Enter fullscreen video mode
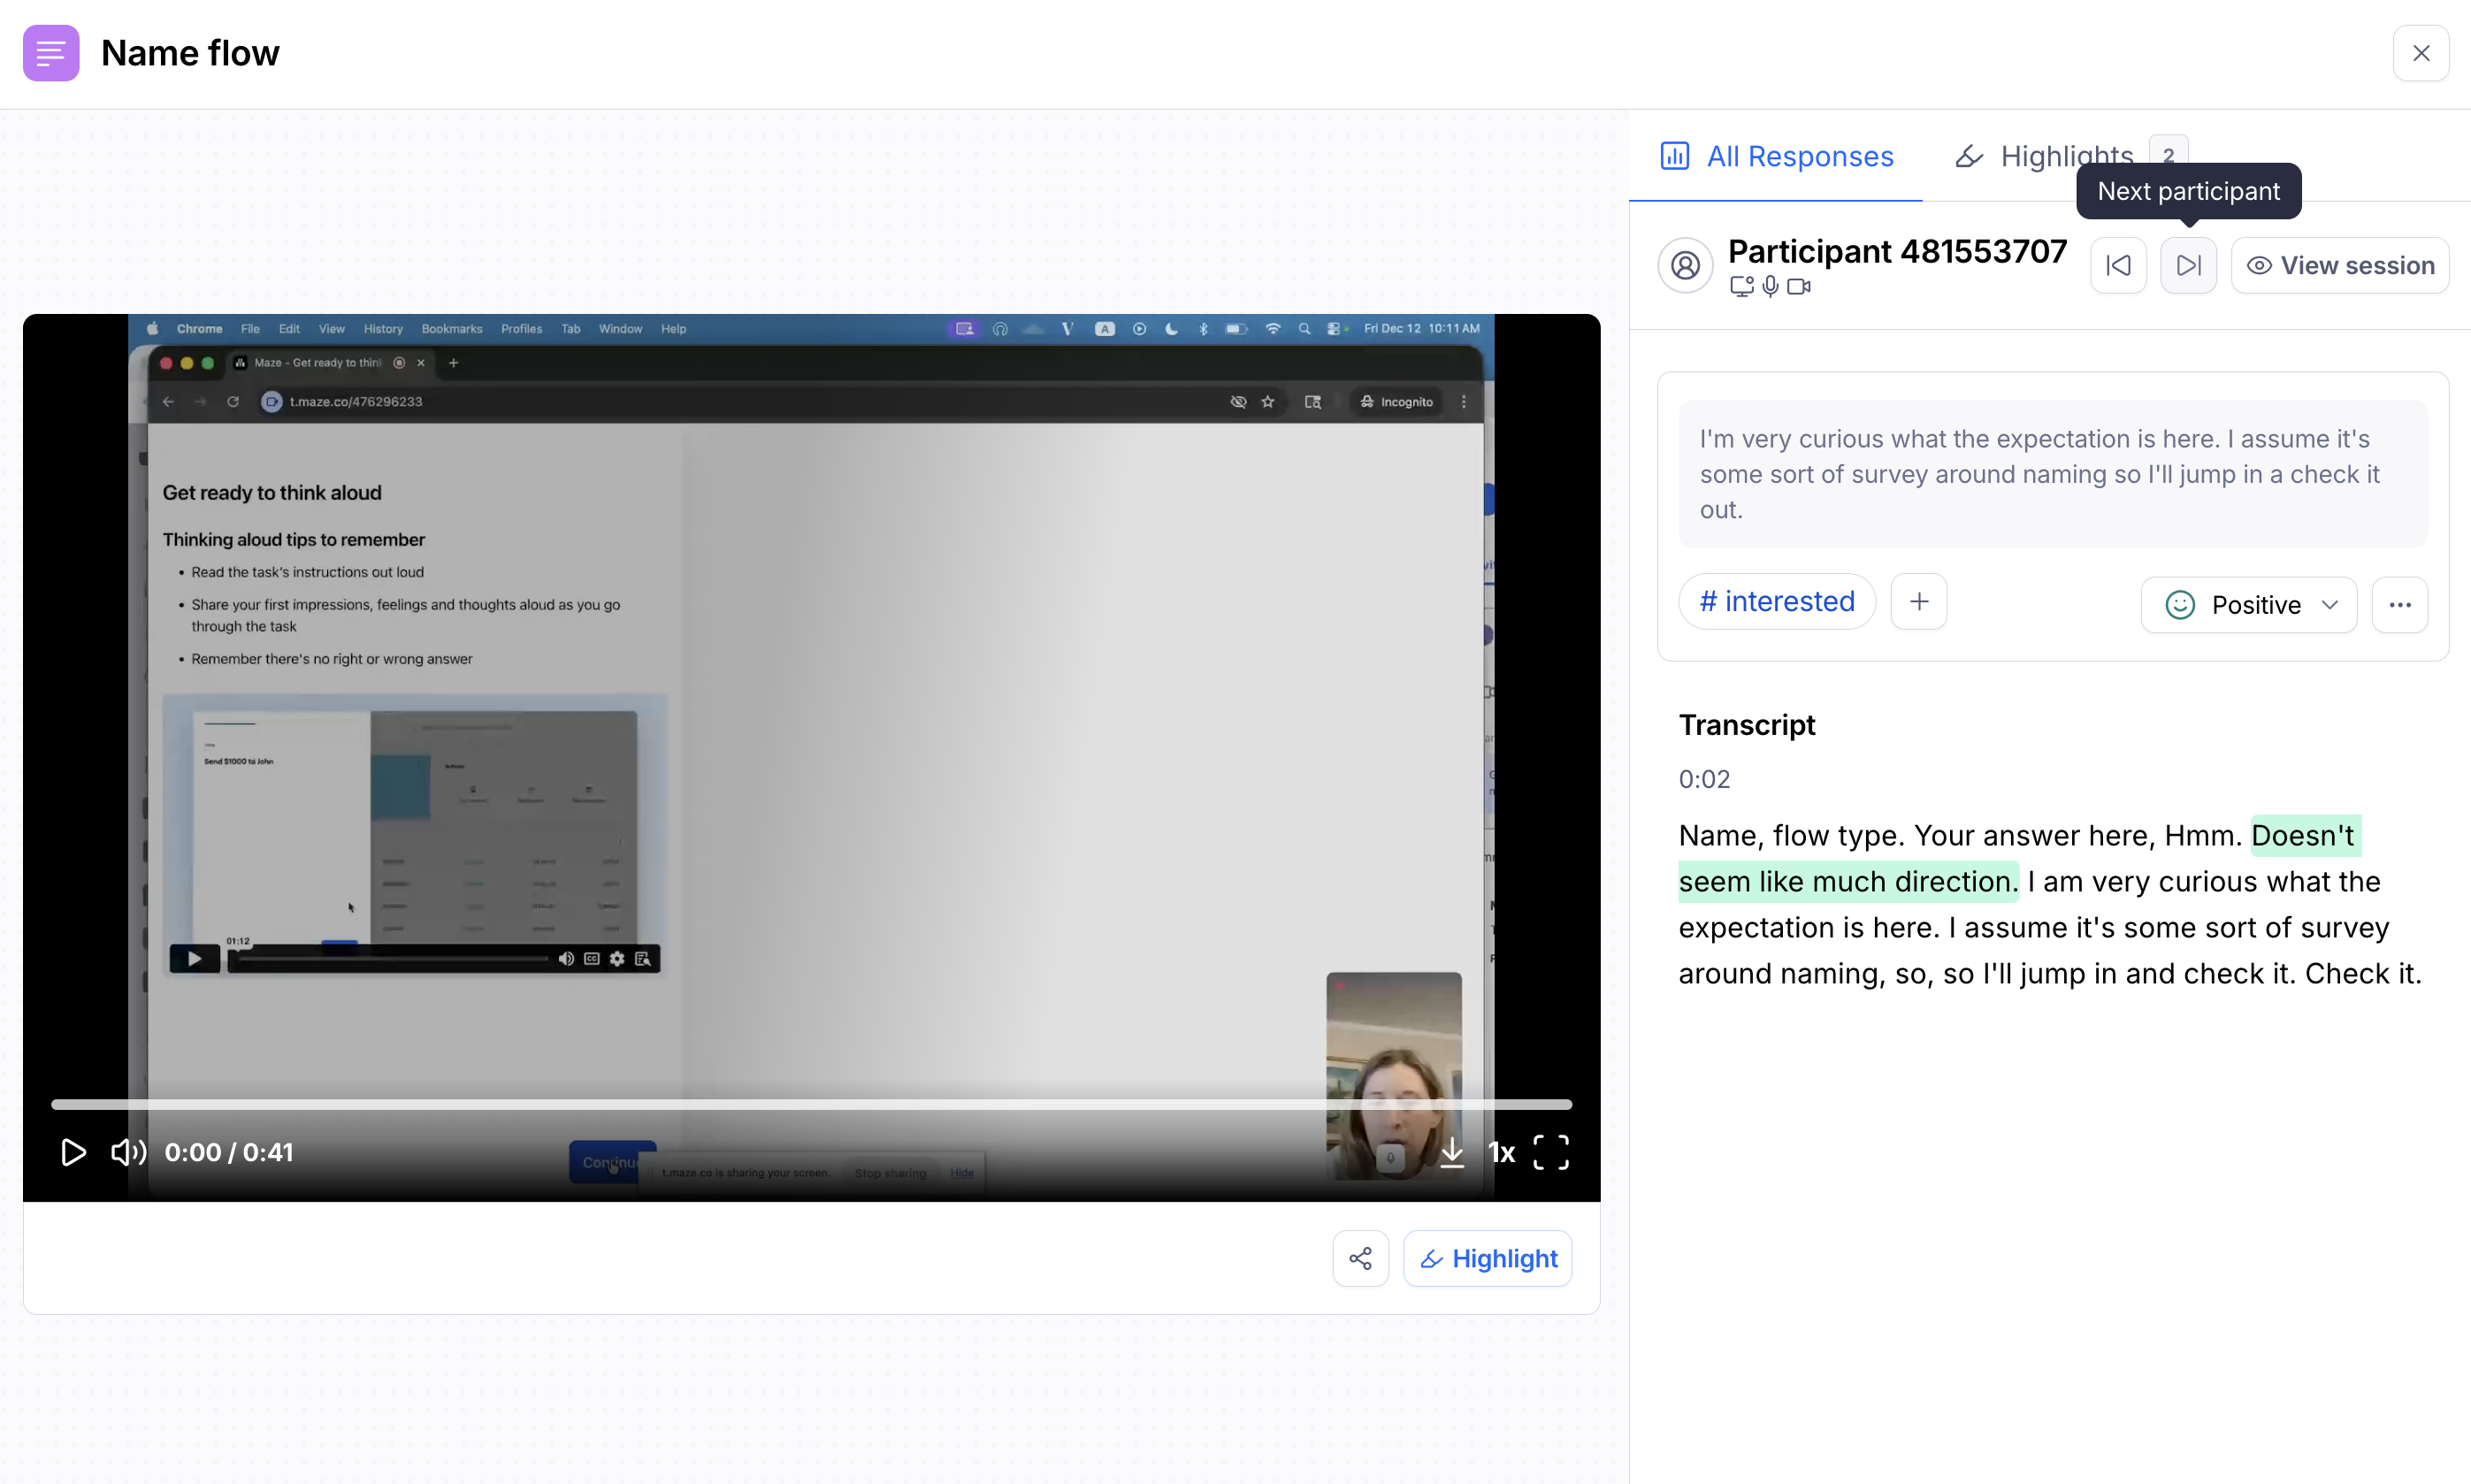This screenshot has width=2471, height=1484. click(1550, 1152)
